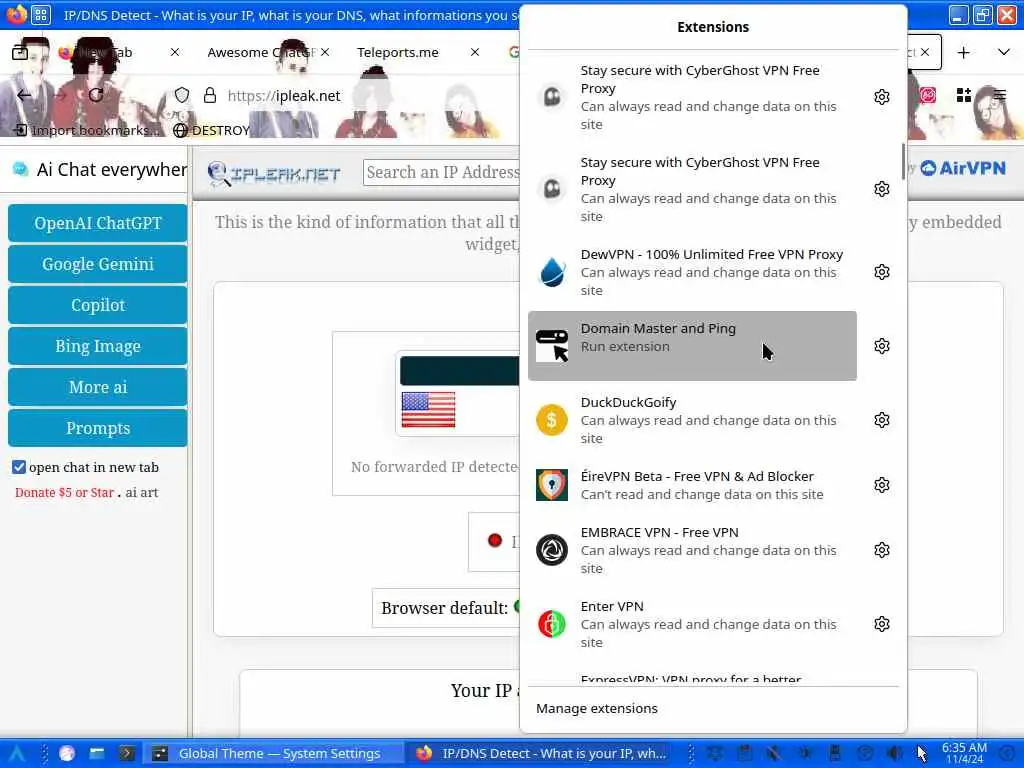Switch to the New Tab tab

click(x=104, y=52)
